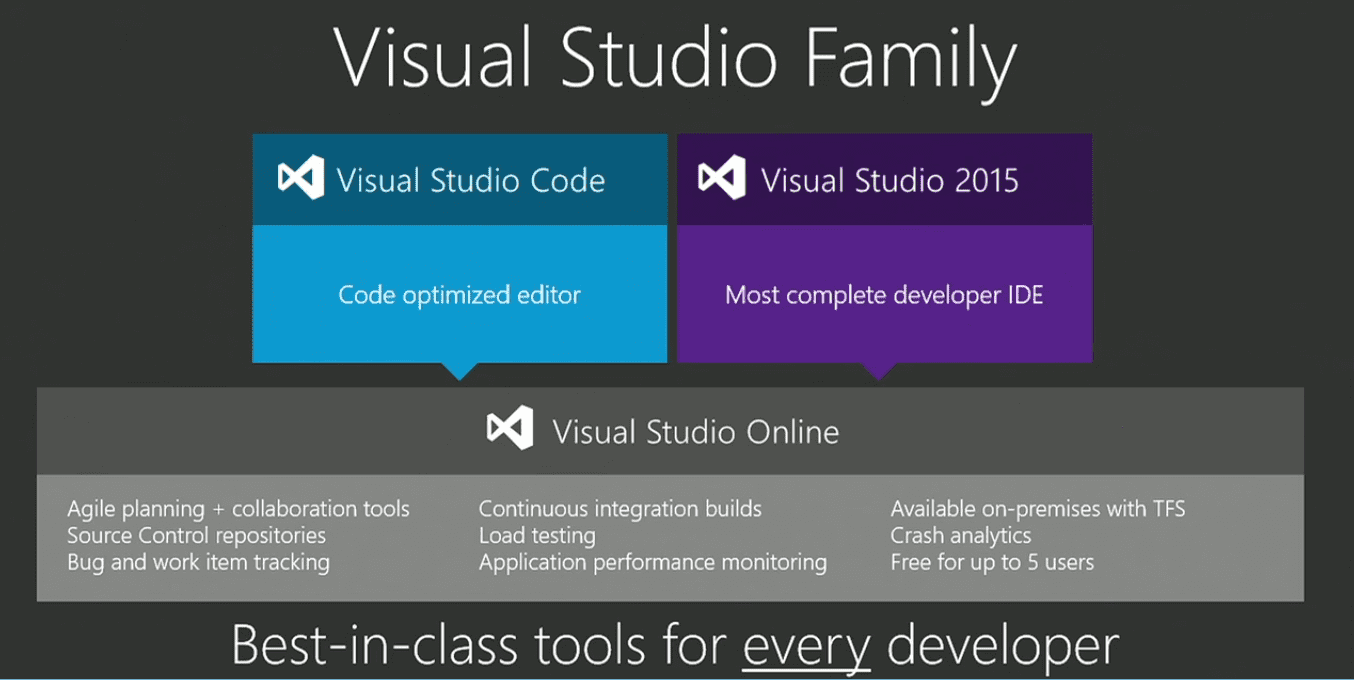Click 'Available on-premises with TFS' line
This screenshot has width=1354, height=680.
pyautogui.click(x=1038, y=509)
